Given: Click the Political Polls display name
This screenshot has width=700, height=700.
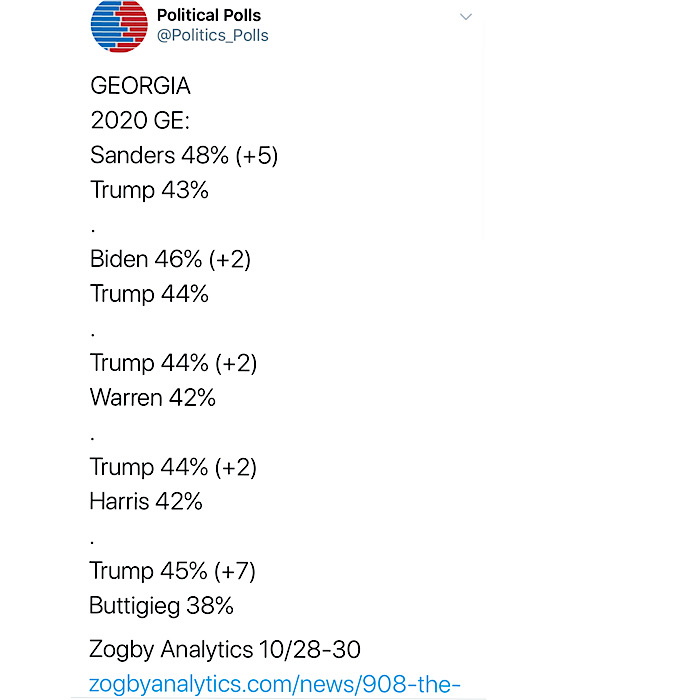Looking at the screenshot, I should [x=208, y=15].
